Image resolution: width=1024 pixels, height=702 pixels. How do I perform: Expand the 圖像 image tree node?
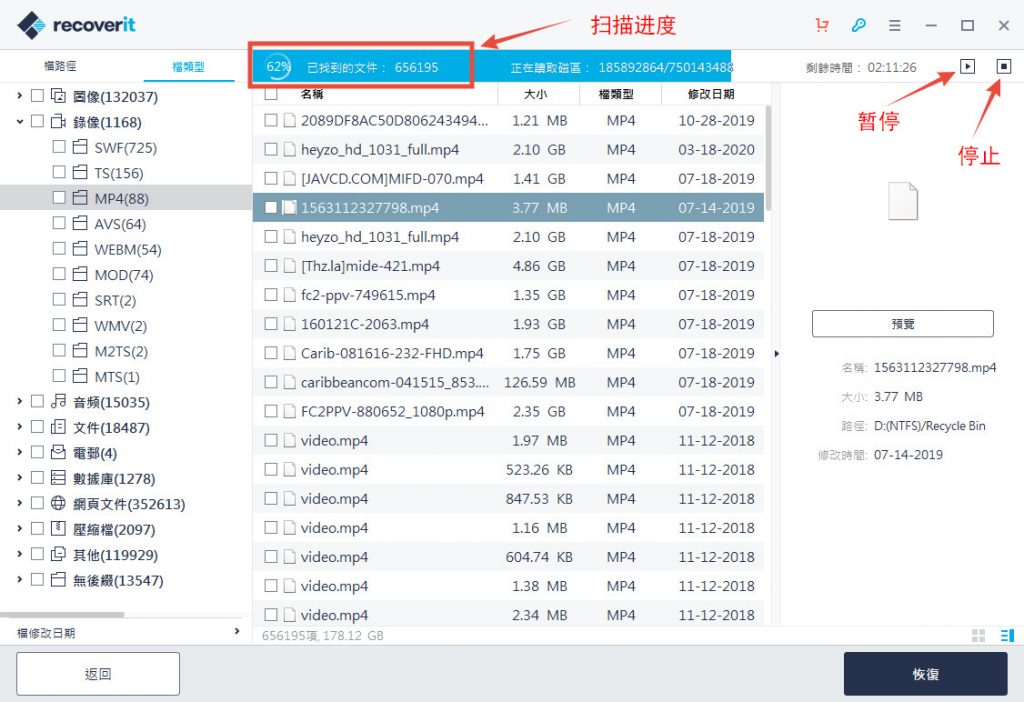20,96
